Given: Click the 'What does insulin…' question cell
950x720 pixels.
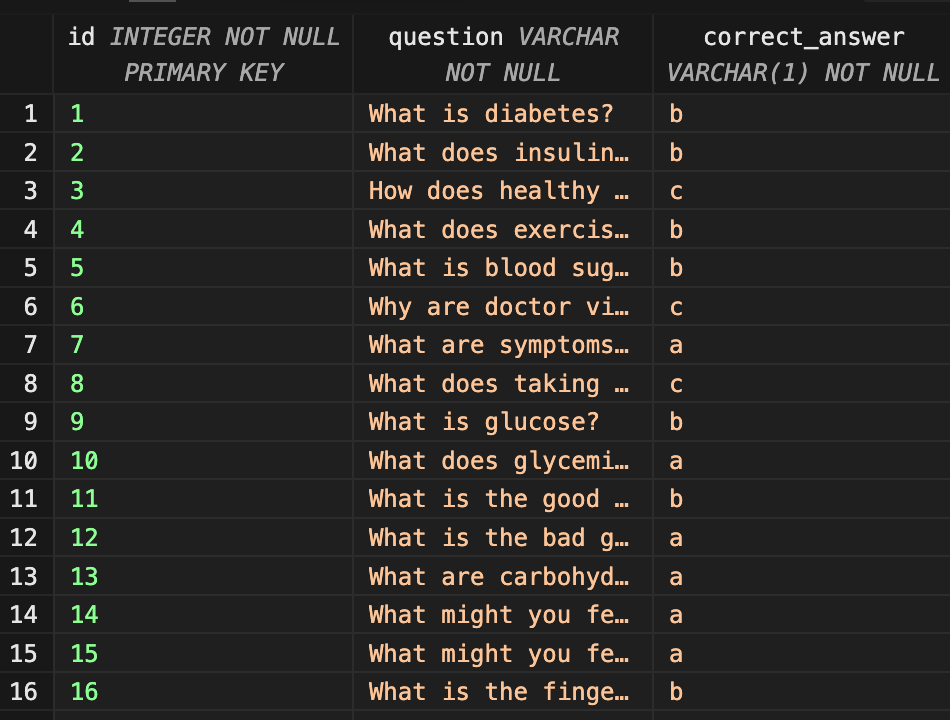Looking at the screenshot, I should point(503,152).
